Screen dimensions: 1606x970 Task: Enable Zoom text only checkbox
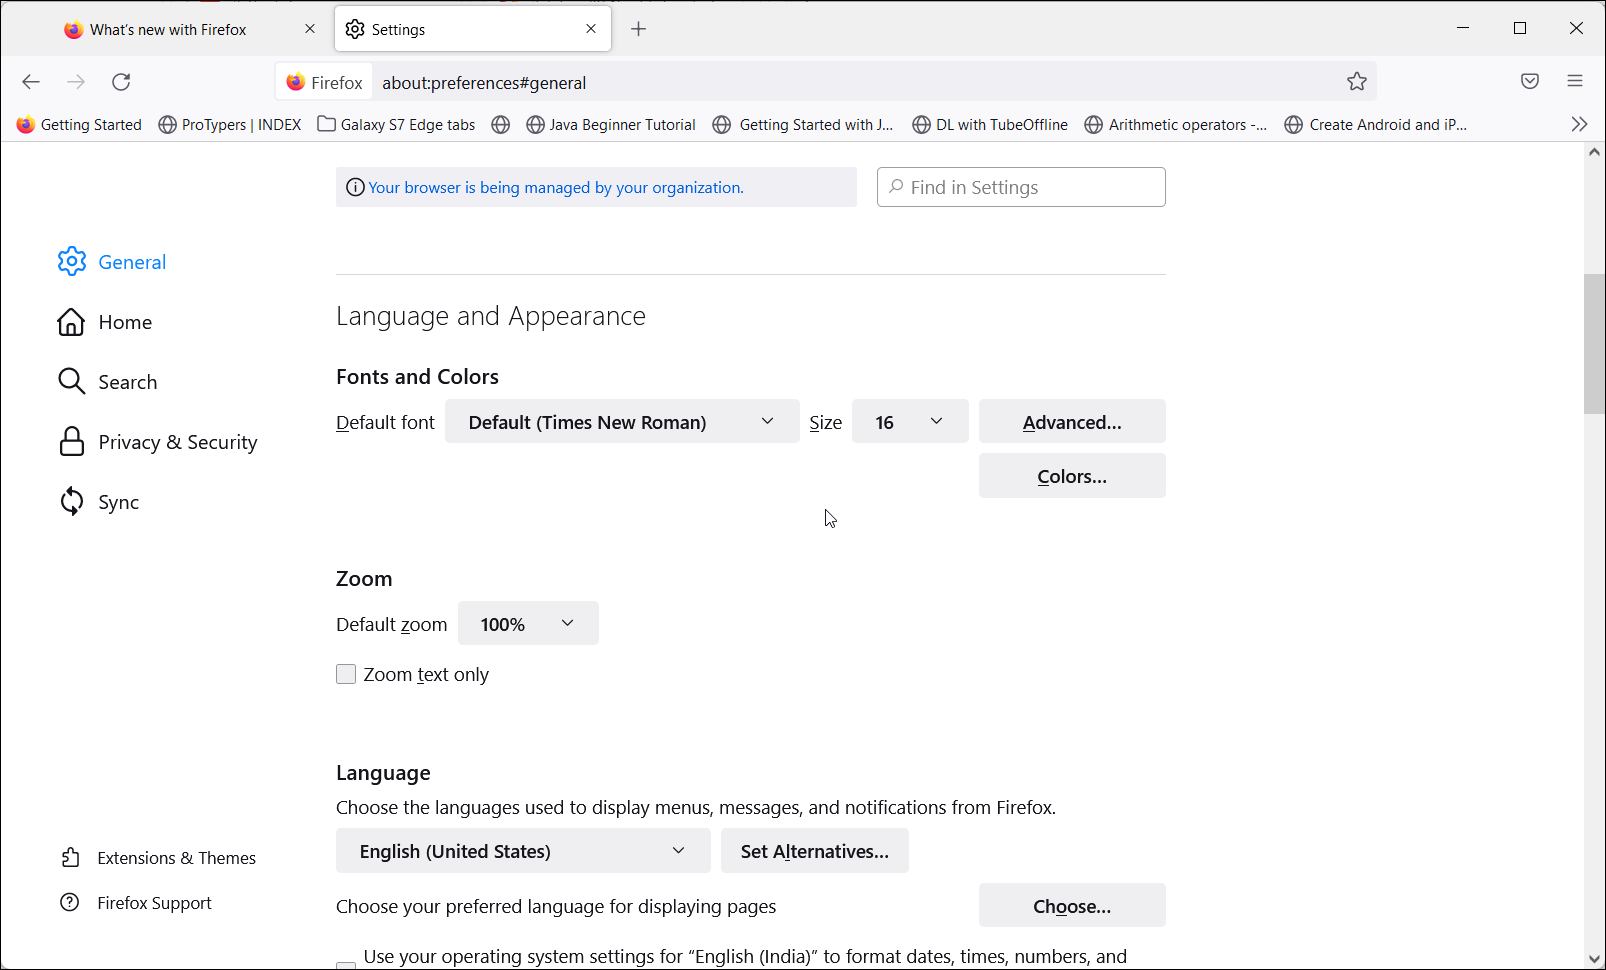(346, 674)
